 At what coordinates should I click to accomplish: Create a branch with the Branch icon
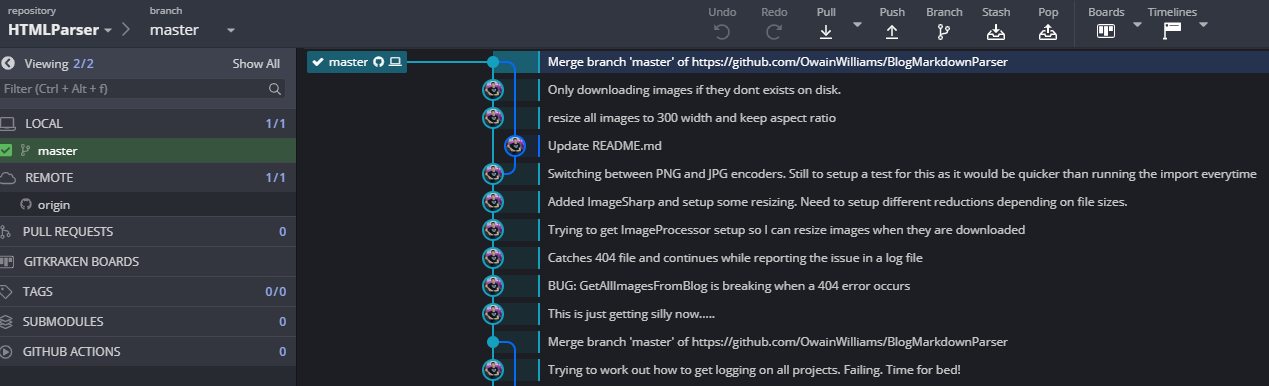pyautogui.click(x=944, y=31)
